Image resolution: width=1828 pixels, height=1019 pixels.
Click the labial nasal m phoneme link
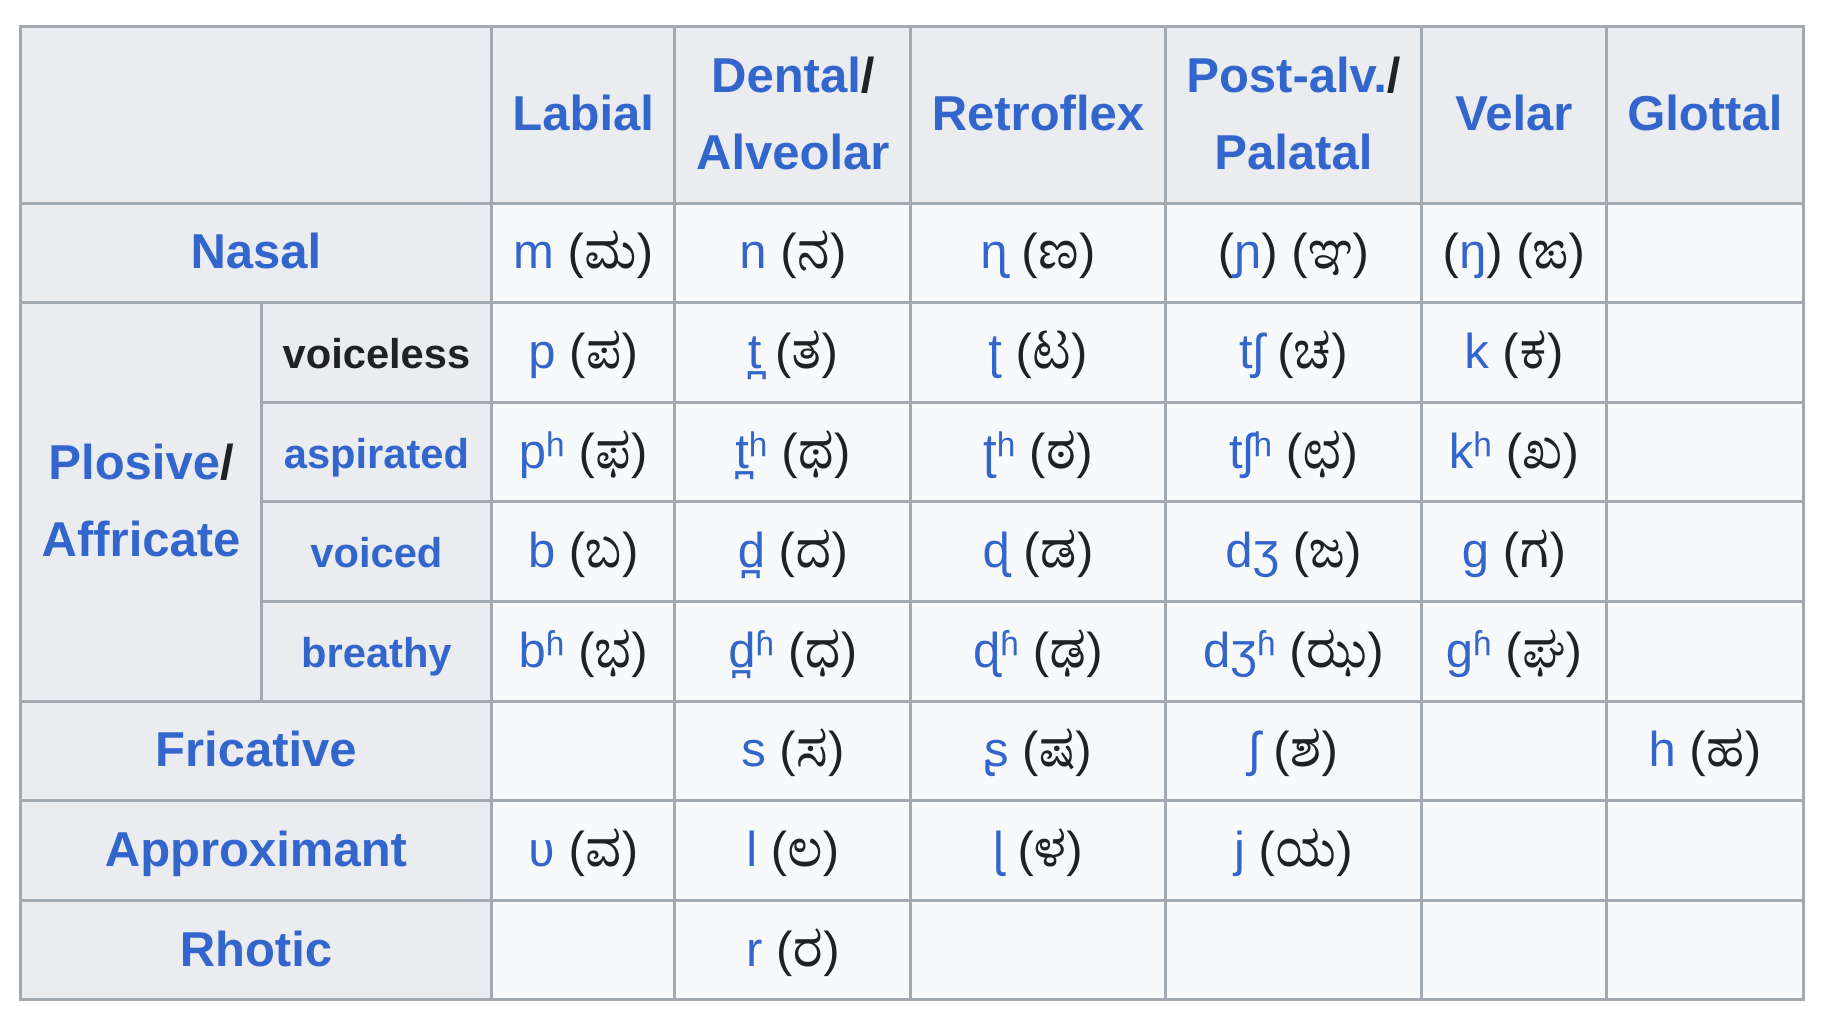click(x=533, y=252)
